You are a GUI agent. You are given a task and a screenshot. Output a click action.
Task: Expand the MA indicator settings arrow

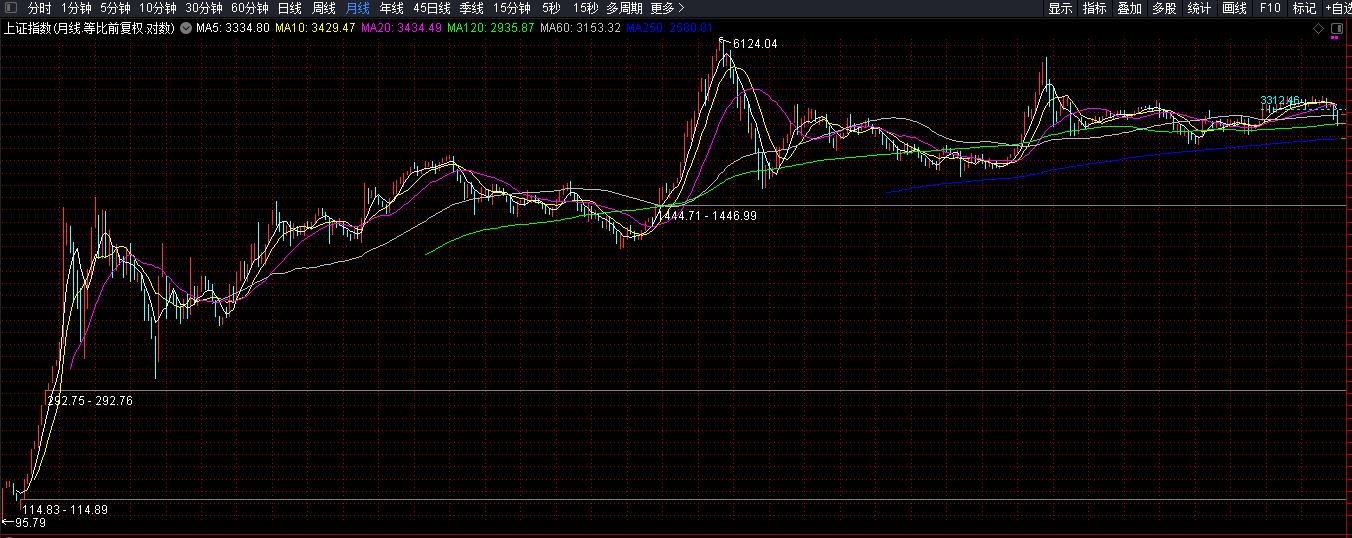click(185, 28)
